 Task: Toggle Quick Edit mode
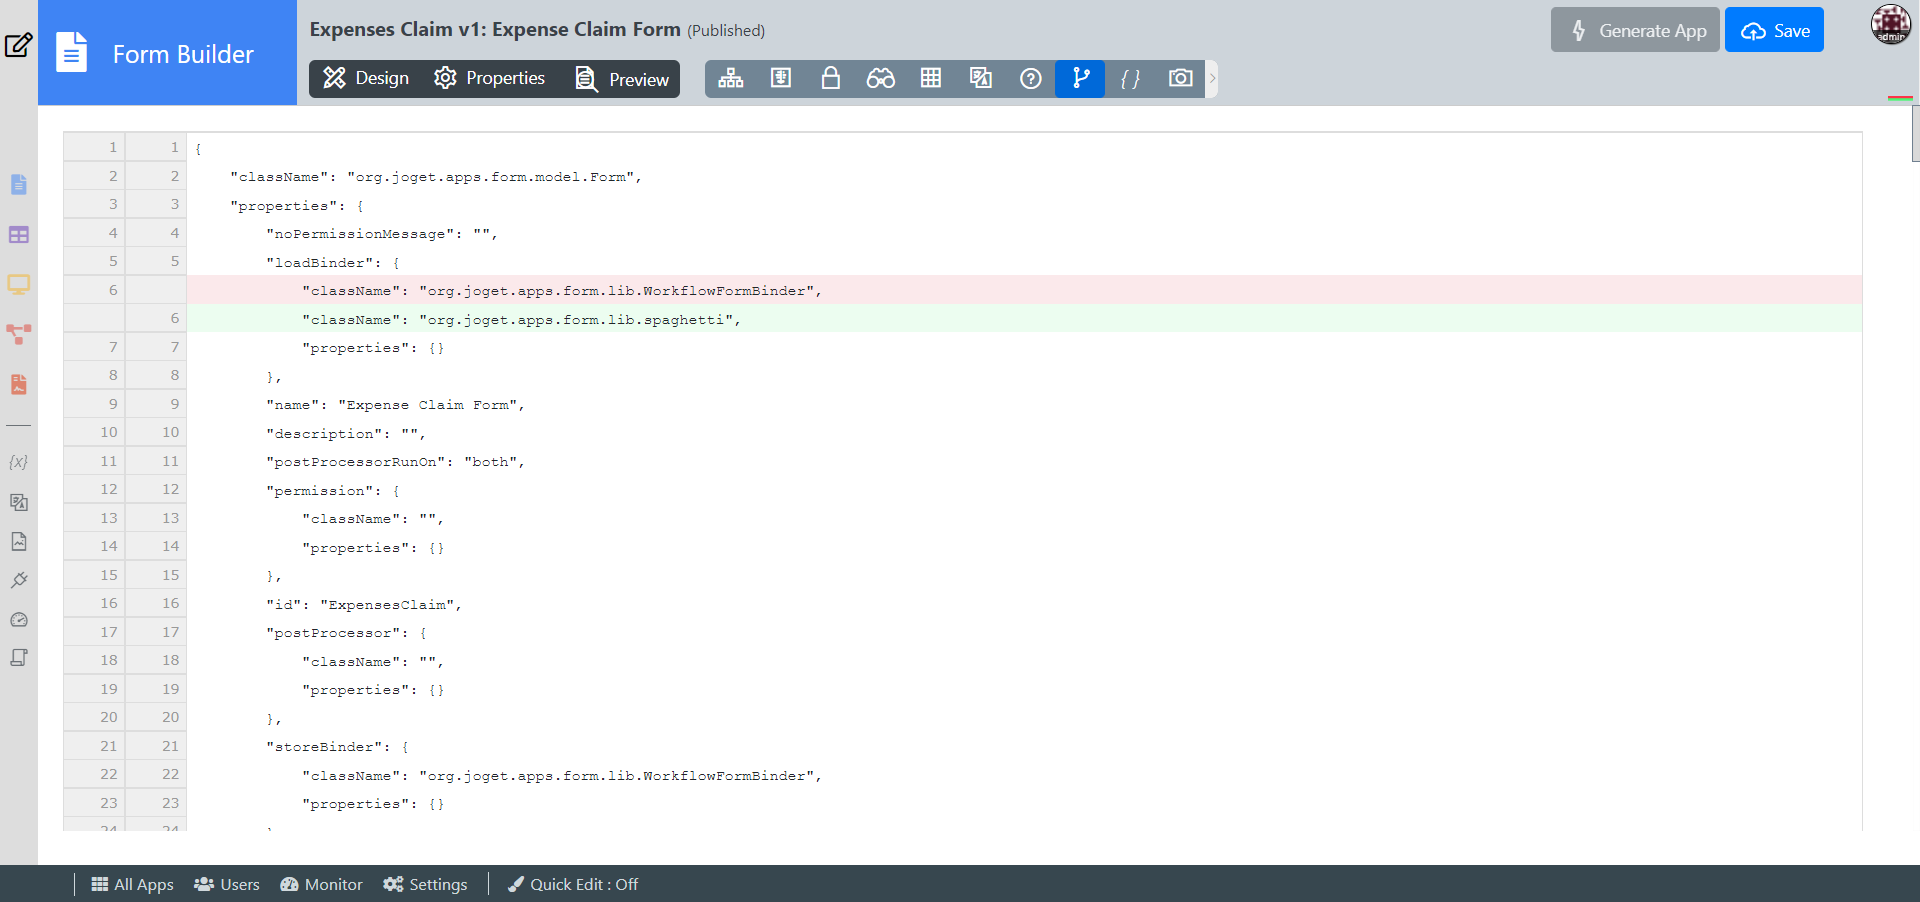pyautogui.click(x=573, y=884)
